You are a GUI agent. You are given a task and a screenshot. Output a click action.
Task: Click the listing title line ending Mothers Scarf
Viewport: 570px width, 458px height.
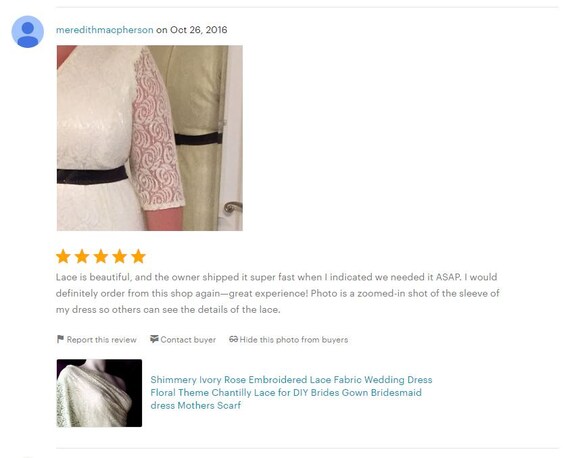[x=196, y=405]
